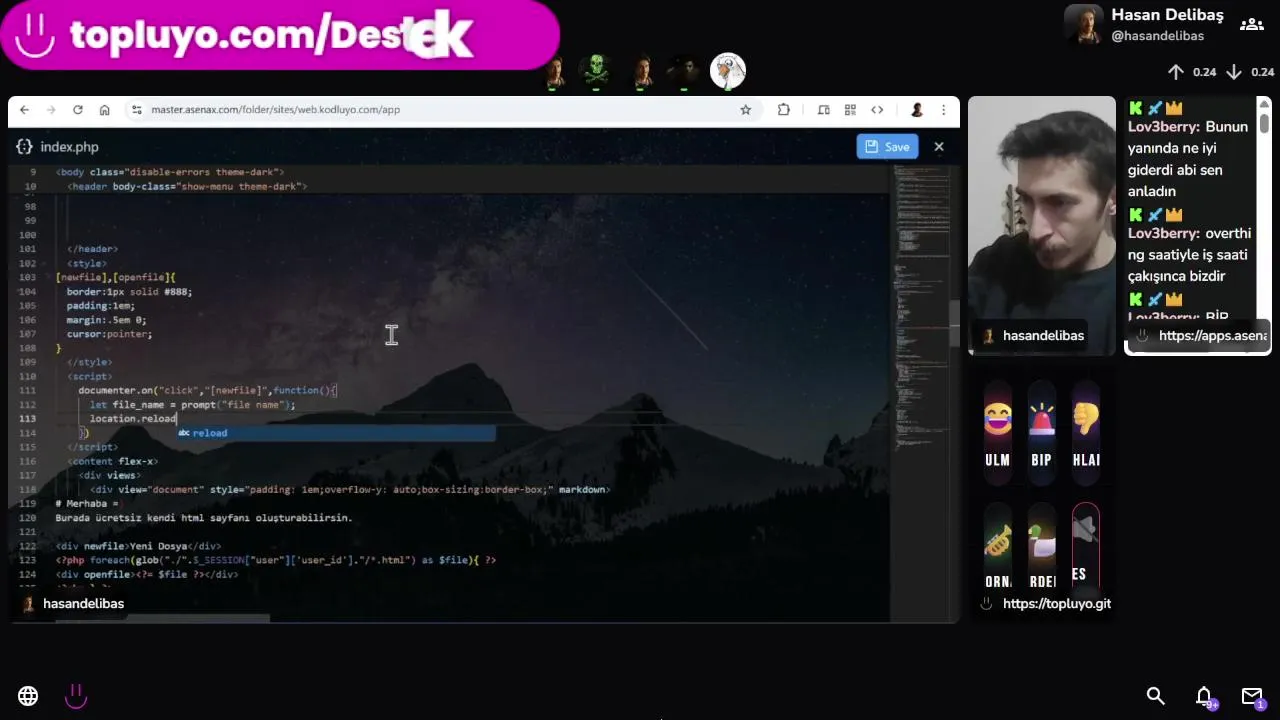Select the skull avatar participant
Image resolution: width=1280 pixels, height=720 pixels.
click(x=597, y=71)
